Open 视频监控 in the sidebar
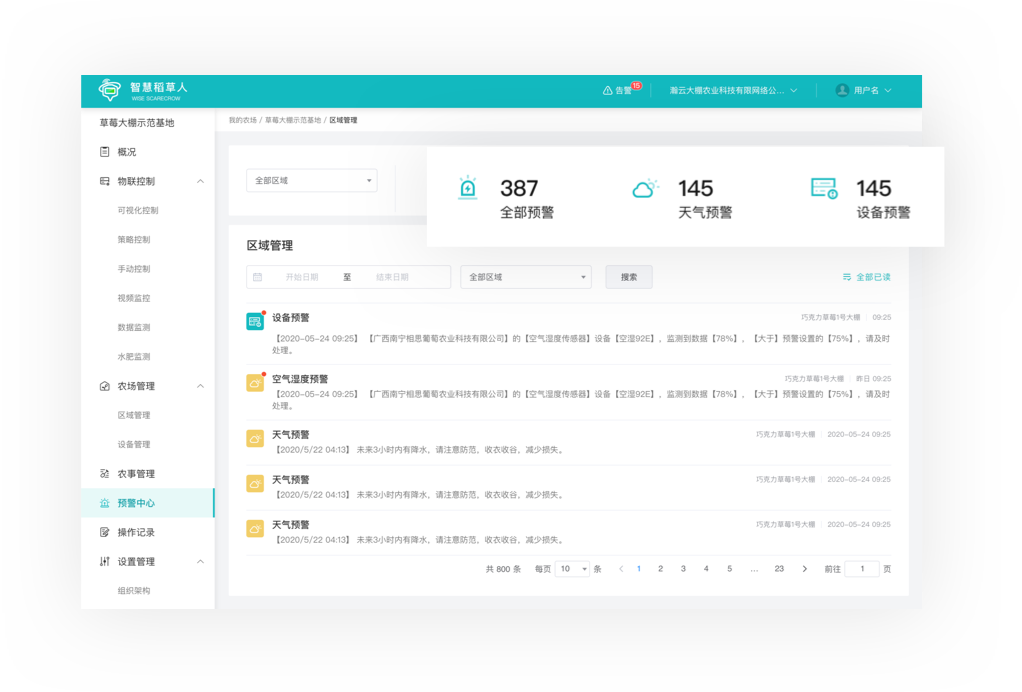This screenshot has width=1022, height=692. 134,298
